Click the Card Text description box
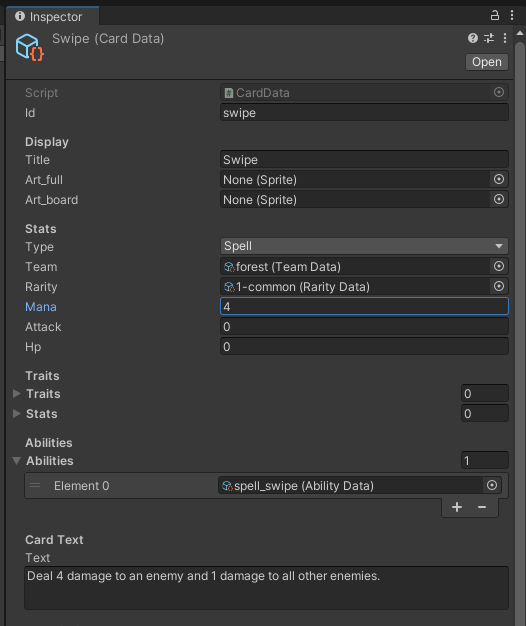 coord(266,588)
